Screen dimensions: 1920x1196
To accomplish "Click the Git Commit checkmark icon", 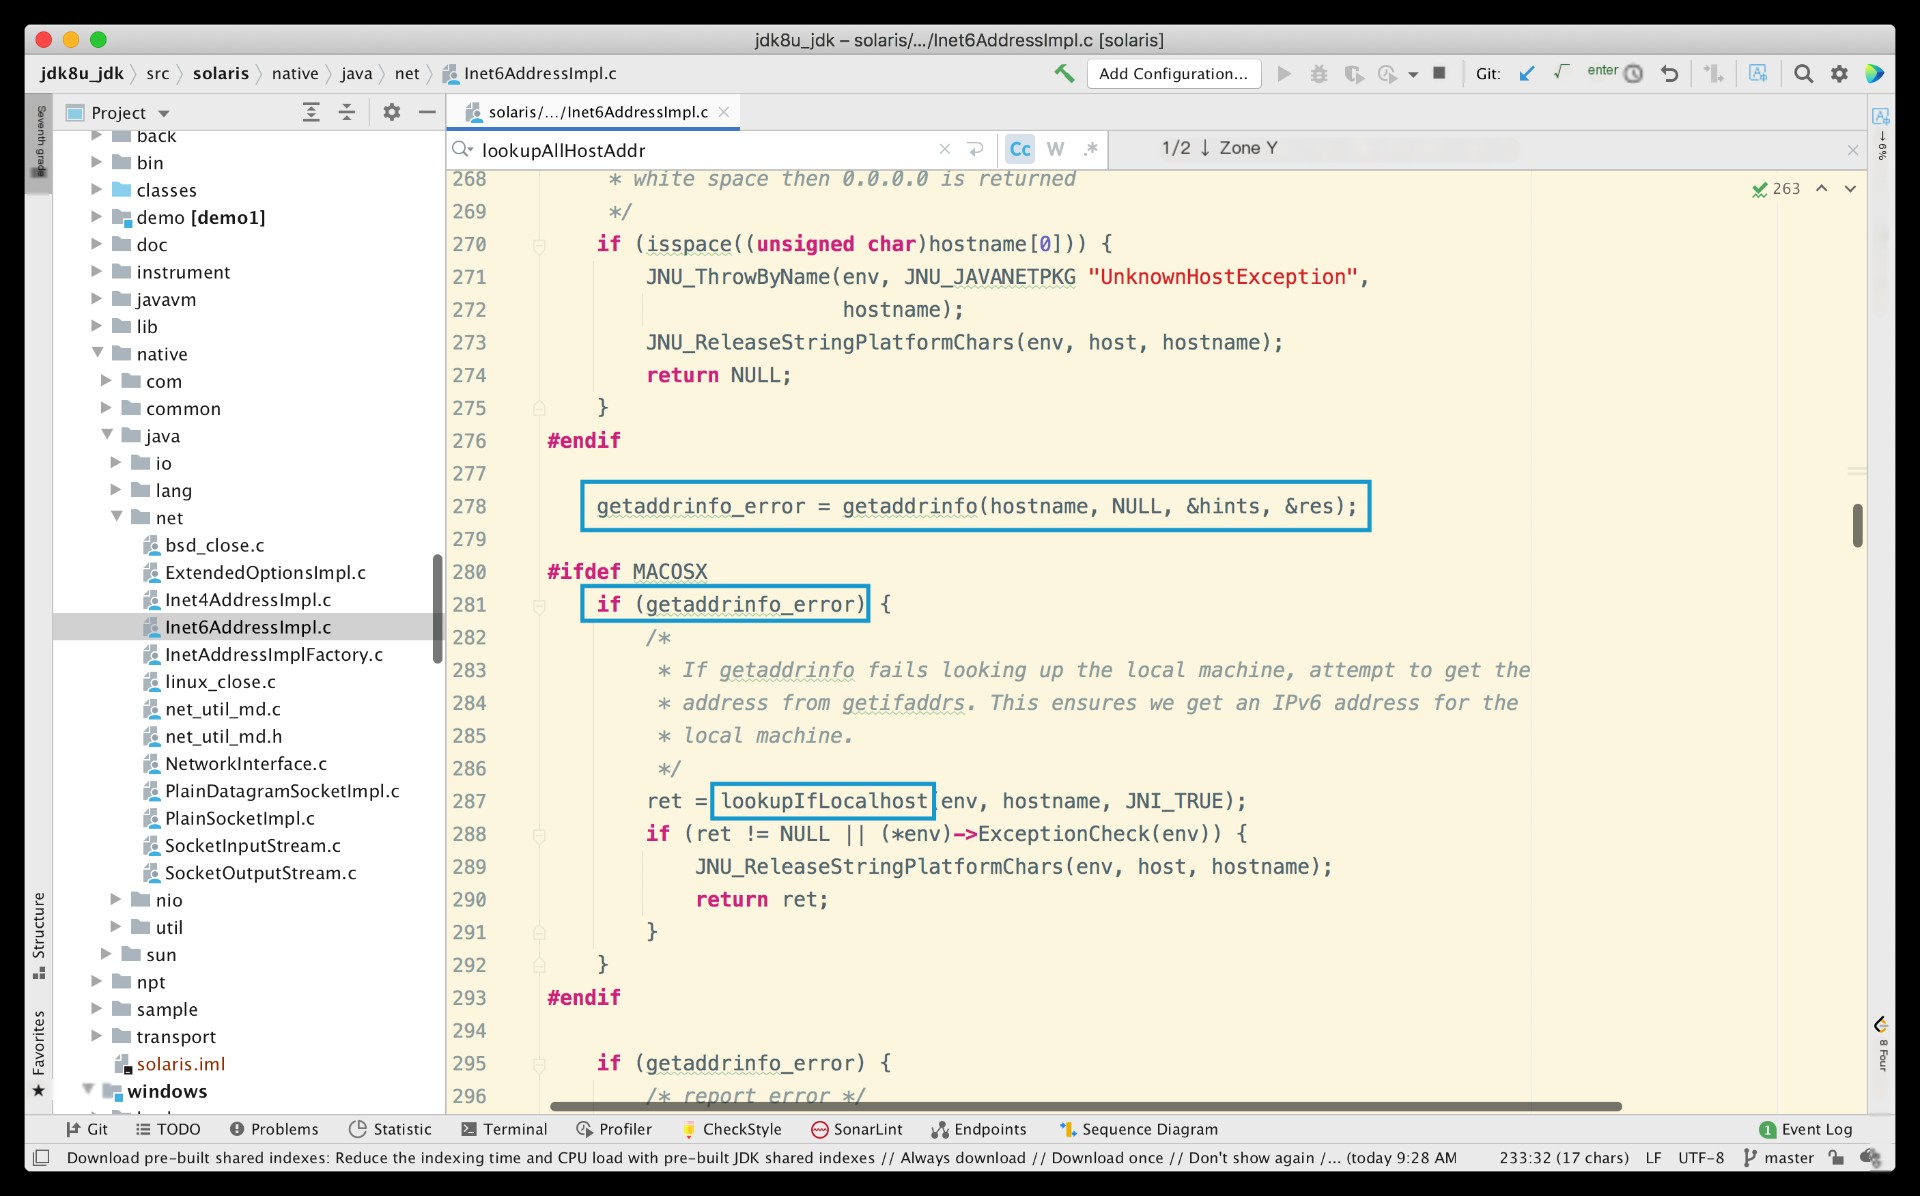I will pos(1560,72).
